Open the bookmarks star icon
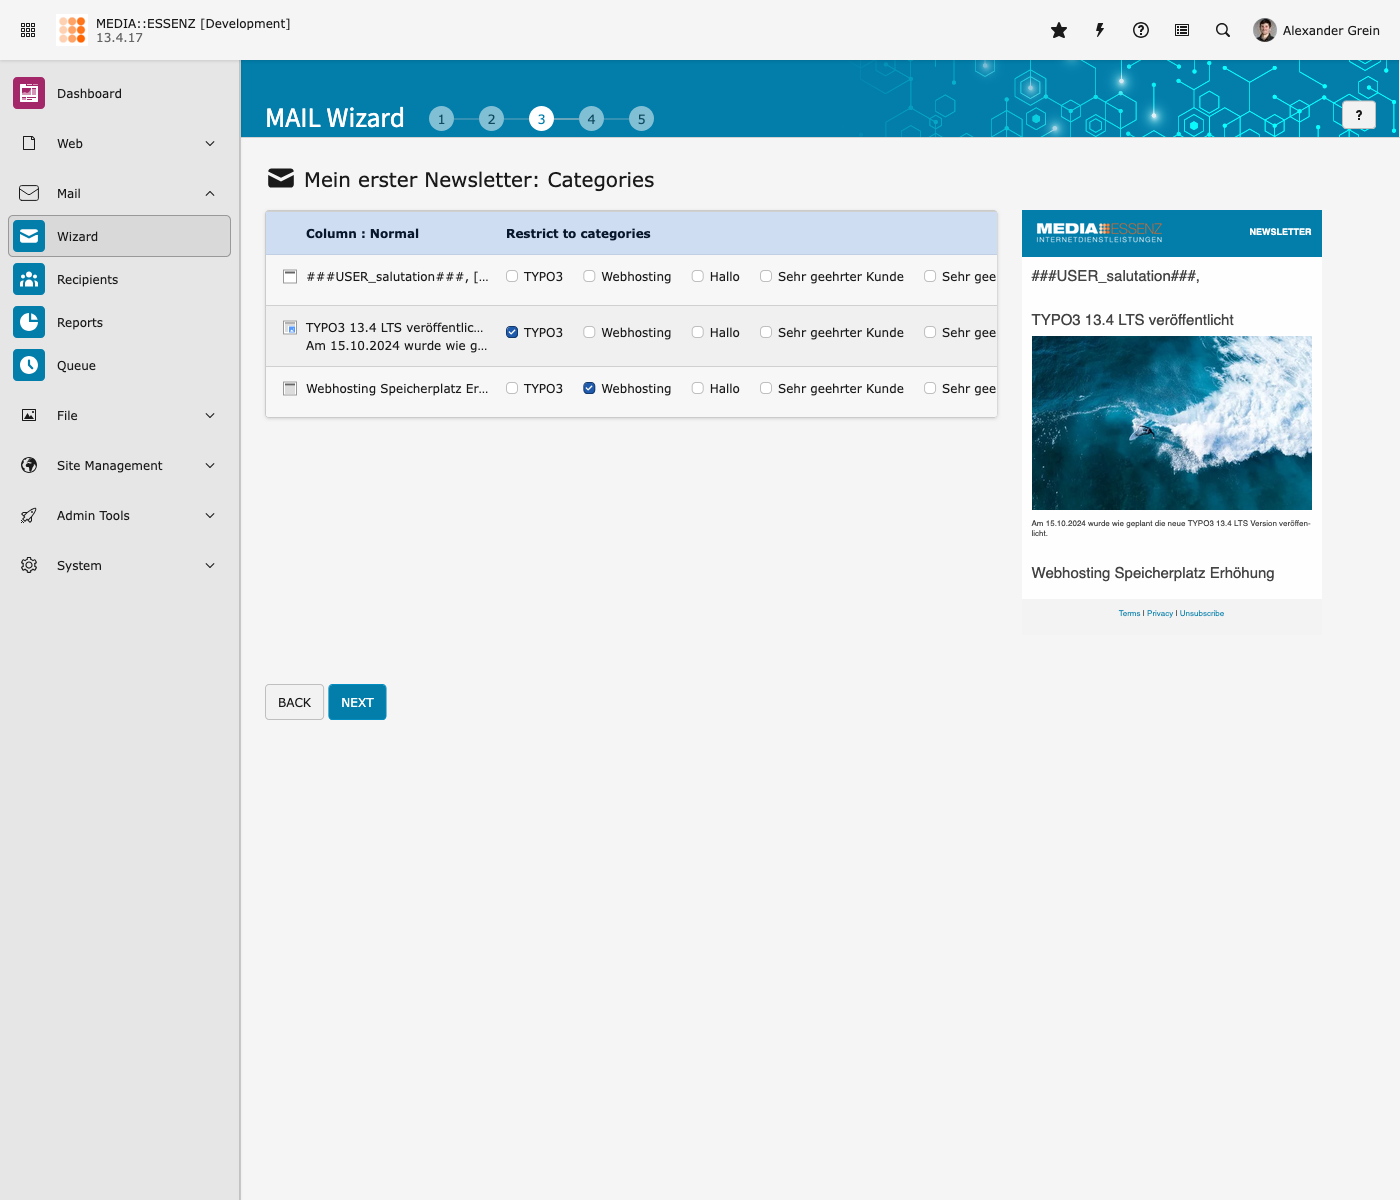Image resolution: width=1400 pixels, height=1200 pixels. (x=1059, y=30)
